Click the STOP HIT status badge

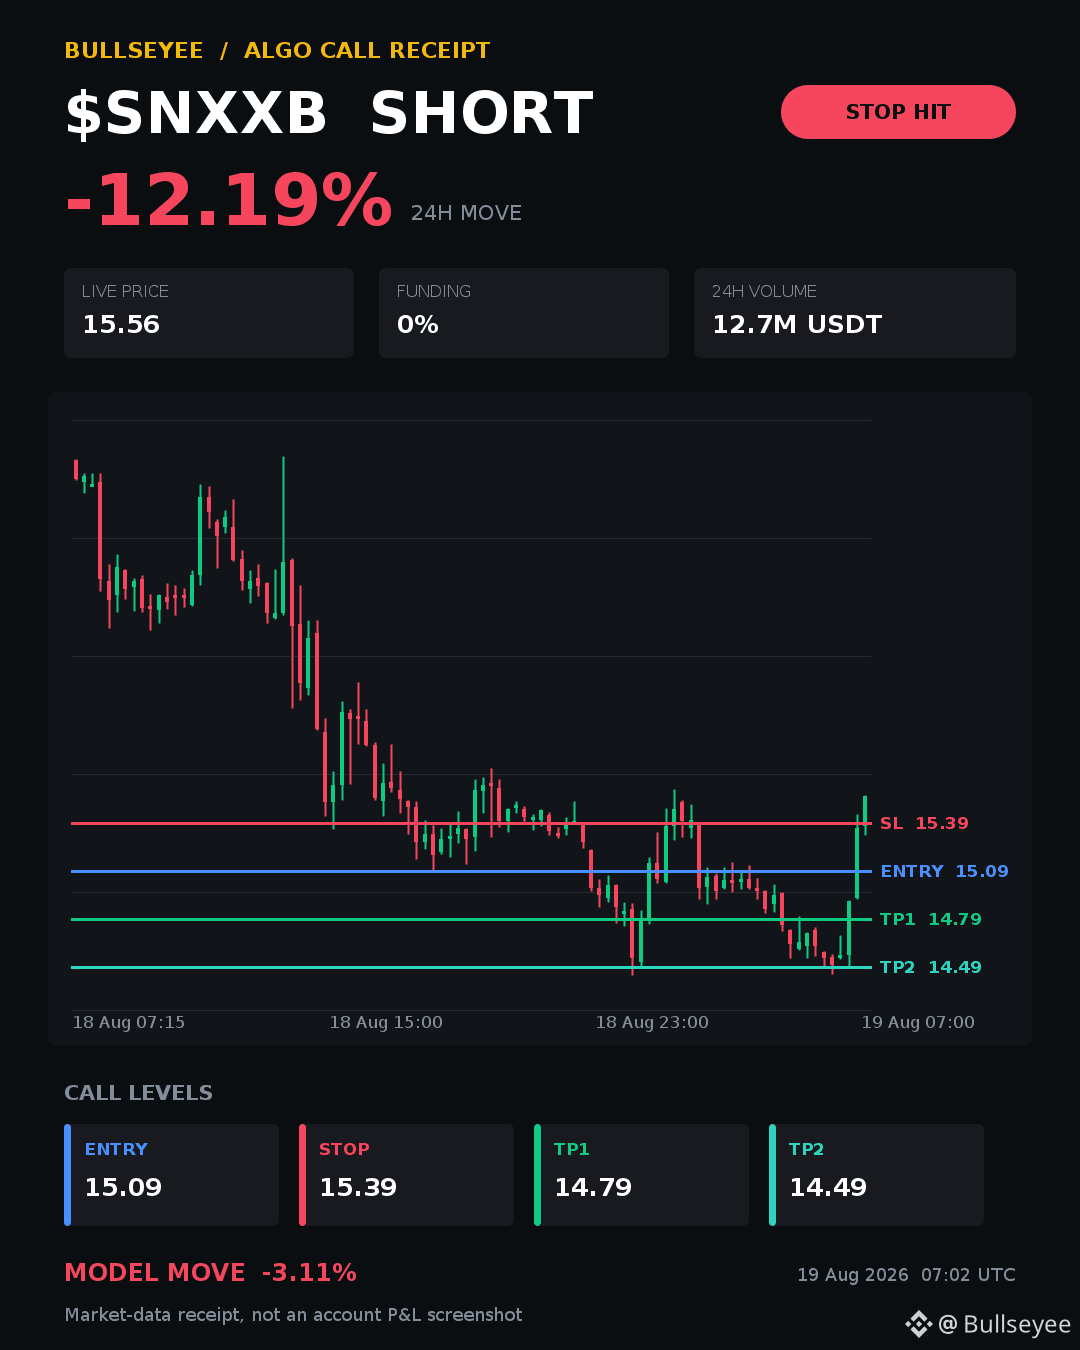898,112
